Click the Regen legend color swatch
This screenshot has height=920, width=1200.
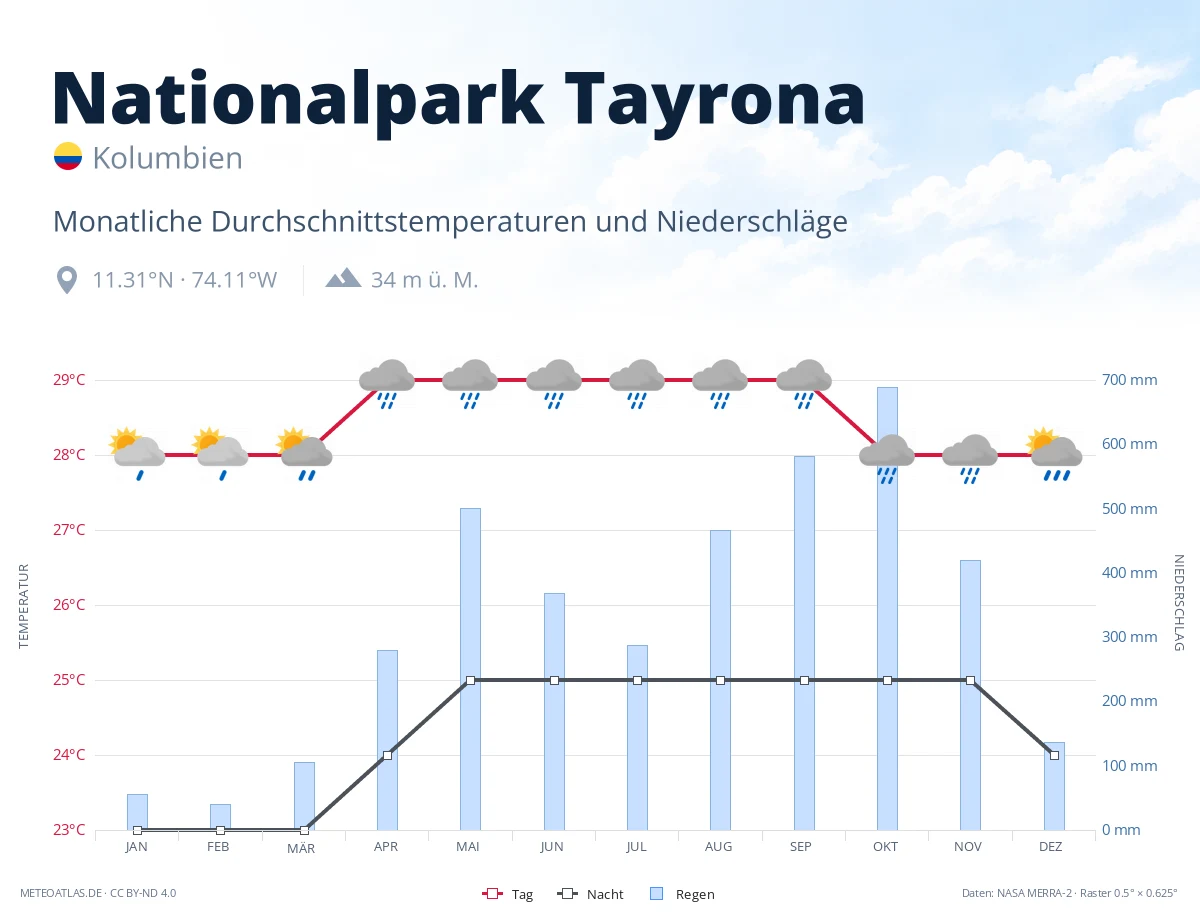pos(656,894)
